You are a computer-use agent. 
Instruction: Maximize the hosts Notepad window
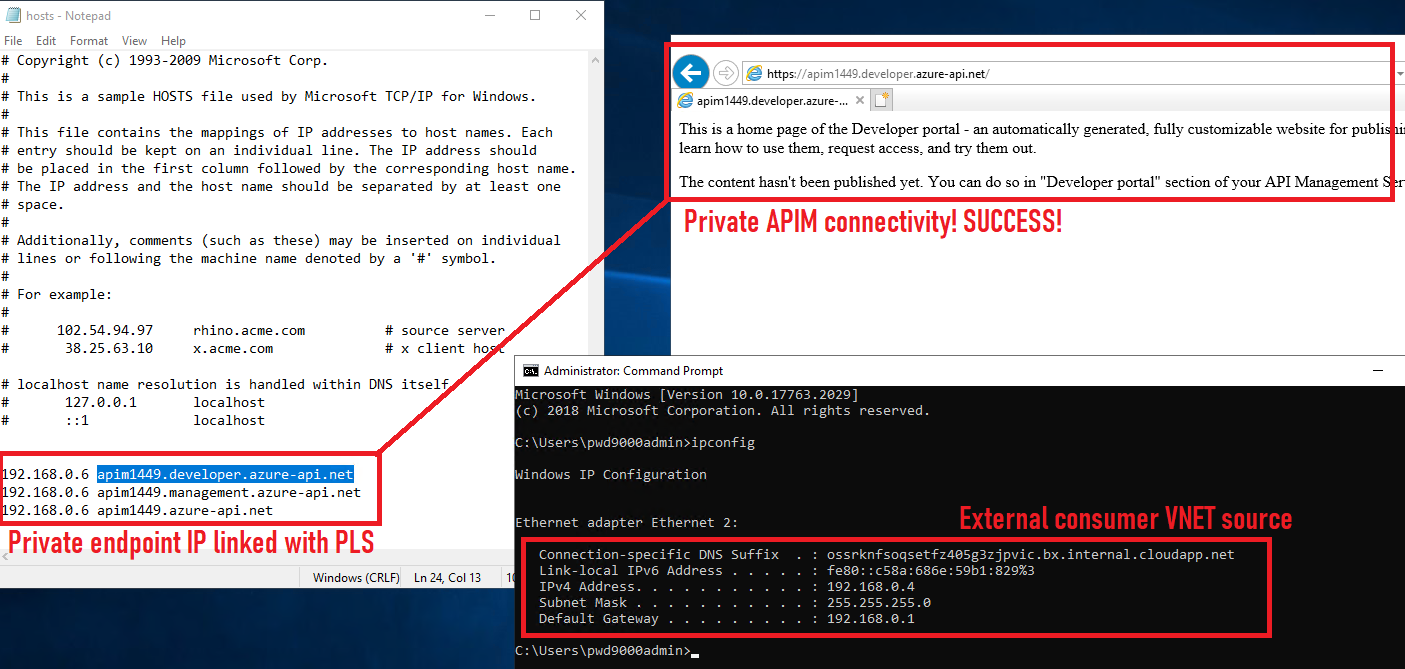[x=535, y=15]
